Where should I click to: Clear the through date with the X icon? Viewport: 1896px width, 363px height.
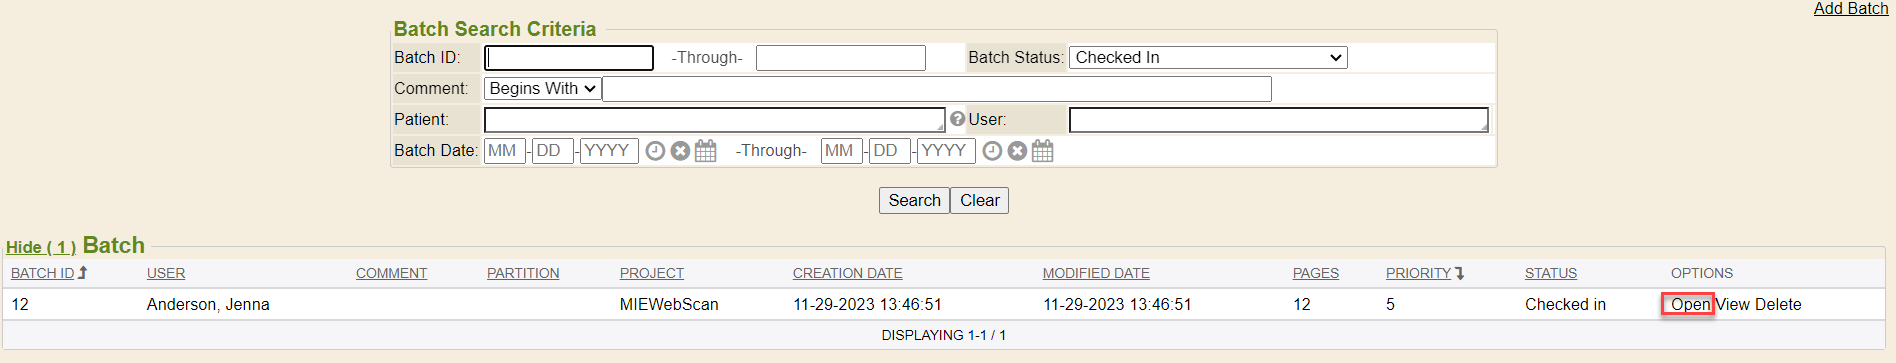[1017, 151]
